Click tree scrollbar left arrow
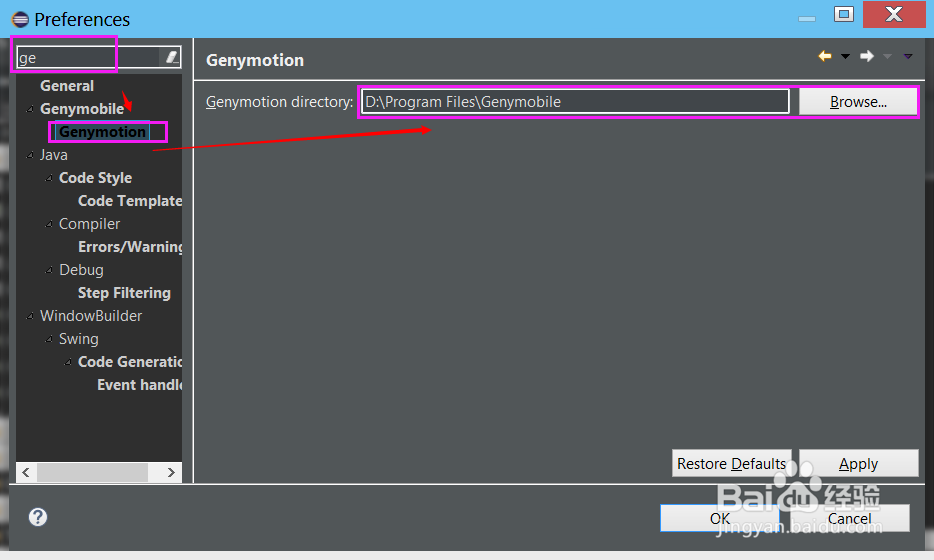Screen dimensions: 934x560 pyautogui.click(x=26, y=472)
